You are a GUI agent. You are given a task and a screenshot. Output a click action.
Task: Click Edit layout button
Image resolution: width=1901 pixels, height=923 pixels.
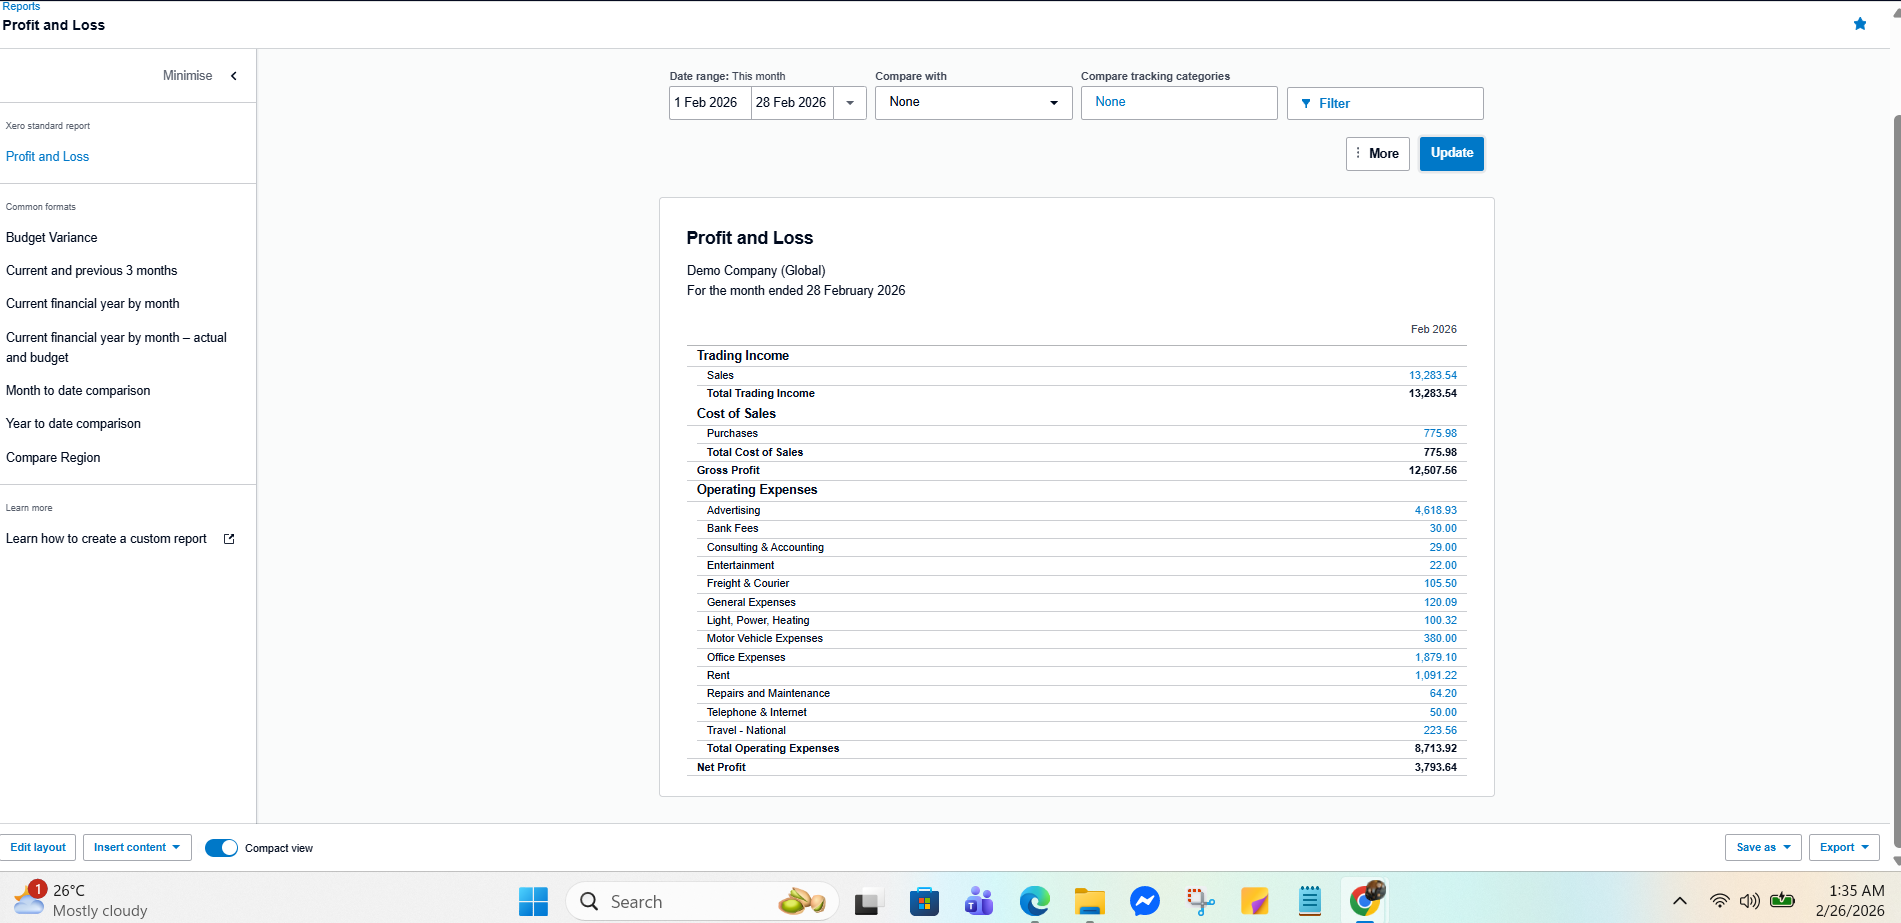coord(38,848)
